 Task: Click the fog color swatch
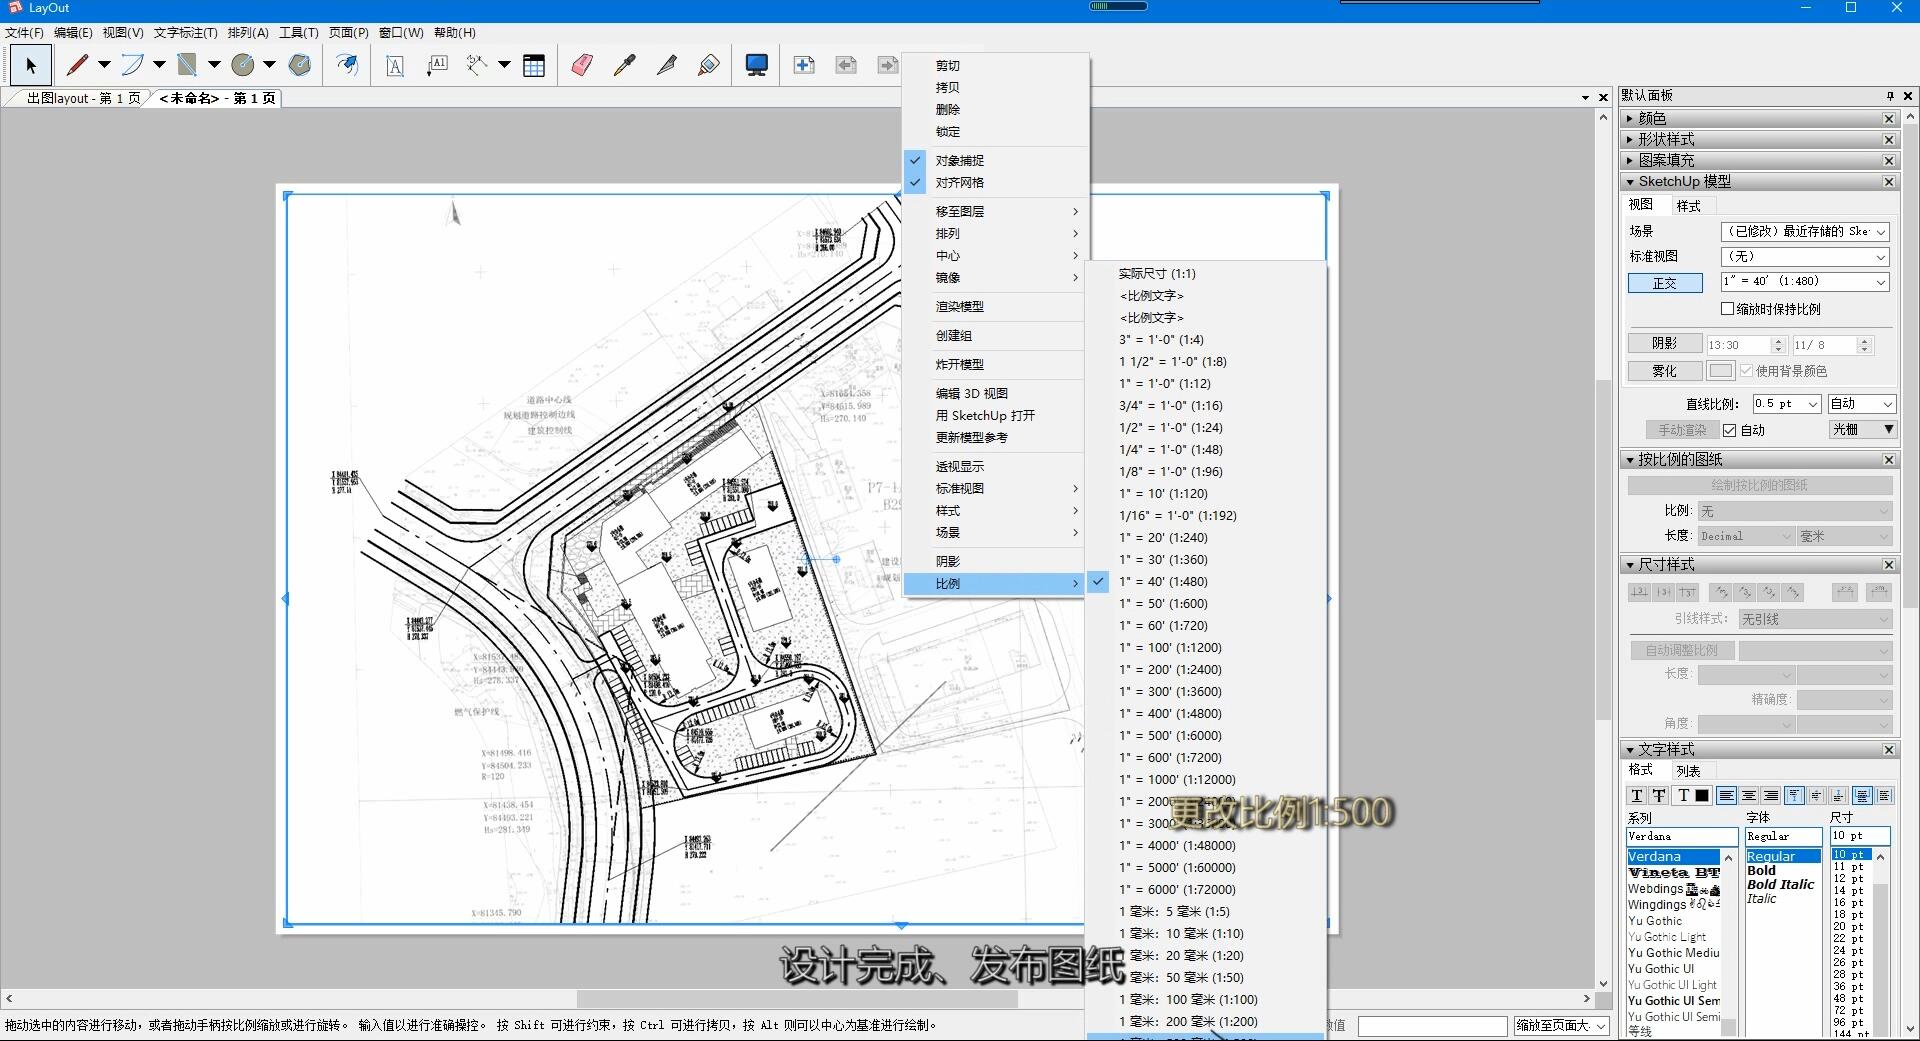(1720, 371)
